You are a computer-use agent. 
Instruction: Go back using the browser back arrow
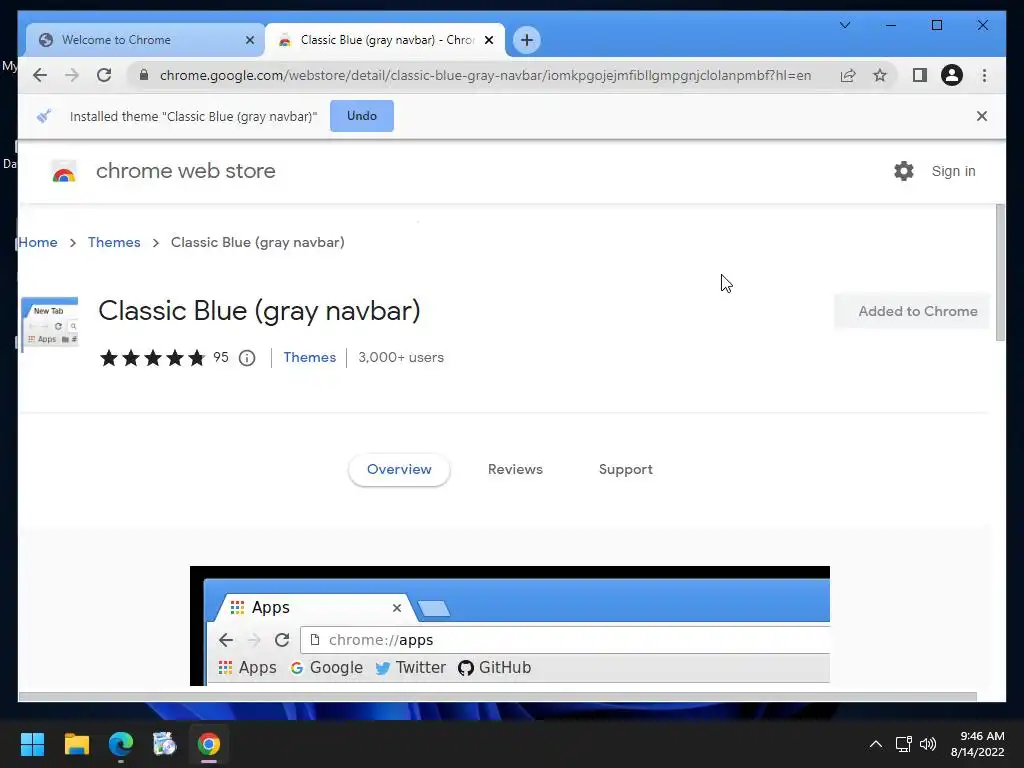click(x=40, y=75)
